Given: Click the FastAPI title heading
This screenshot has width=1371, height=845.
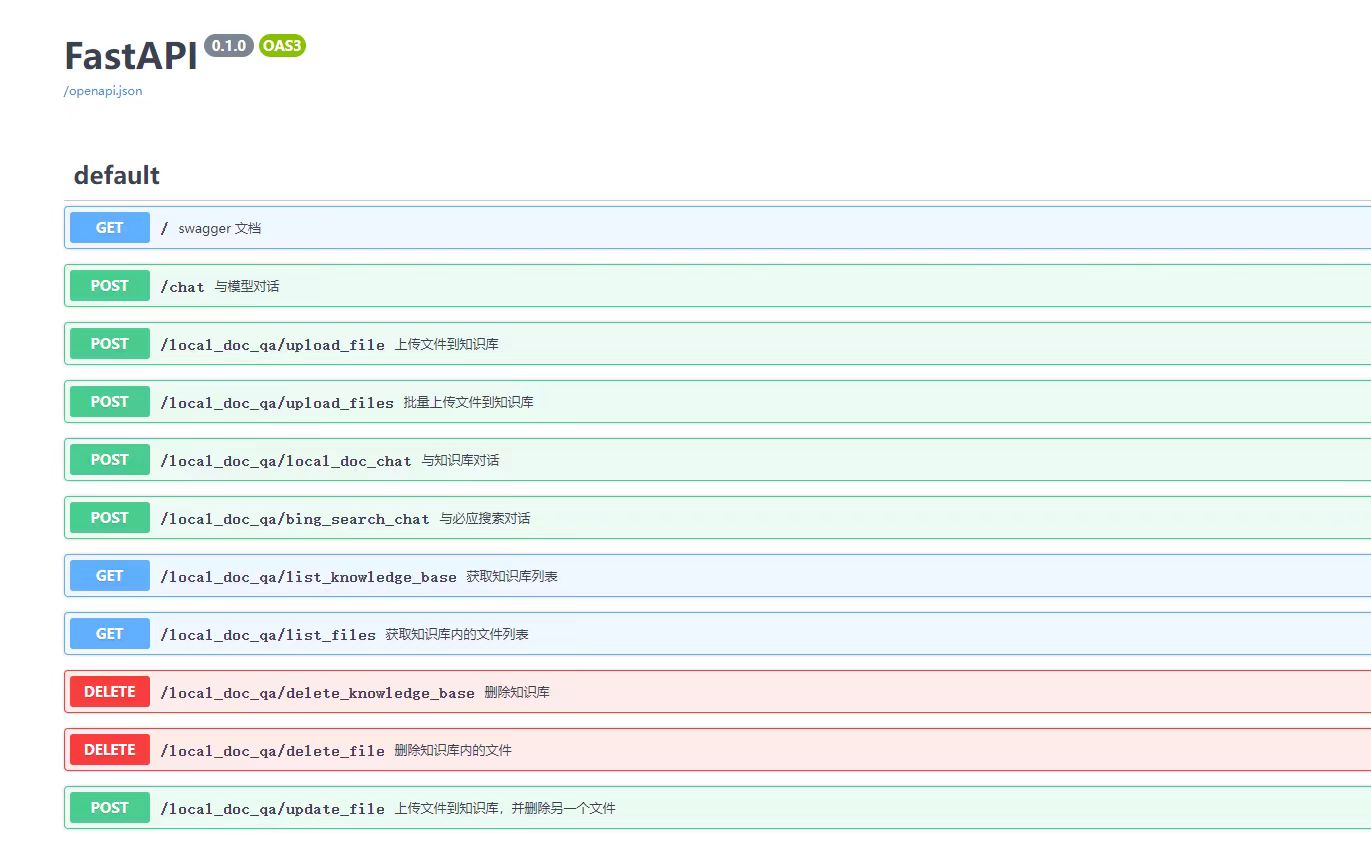Looking at the screenshot, I should click(x=131, y=56).
